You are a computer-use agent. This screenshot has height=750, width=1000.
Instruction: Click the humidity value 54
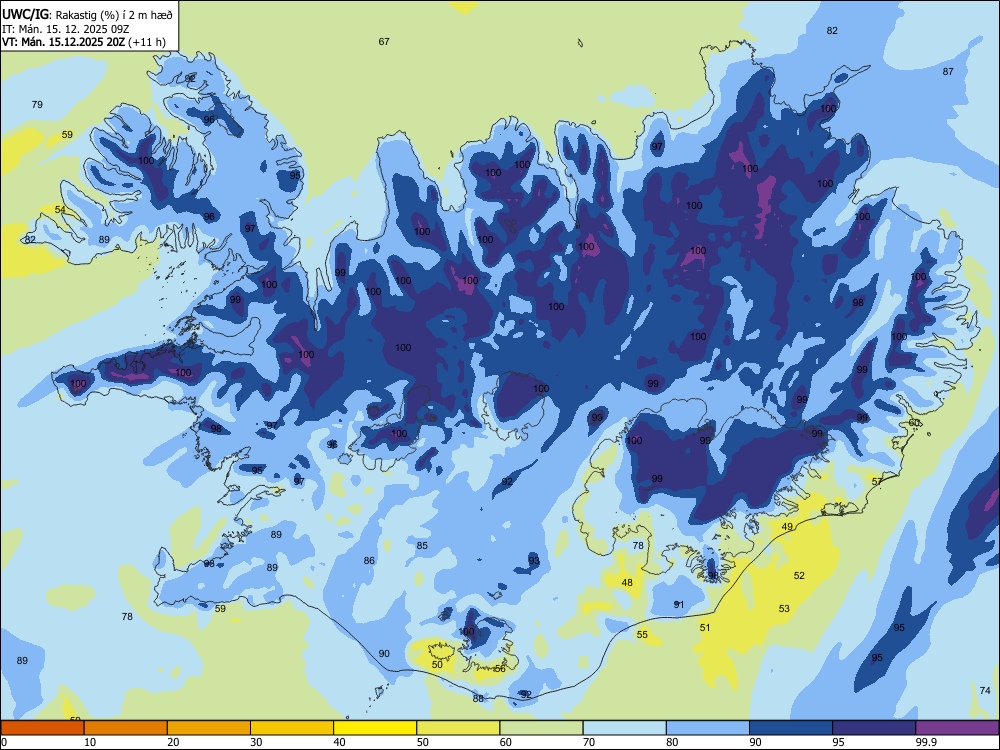pyautogui.click(x=60, y=209)
